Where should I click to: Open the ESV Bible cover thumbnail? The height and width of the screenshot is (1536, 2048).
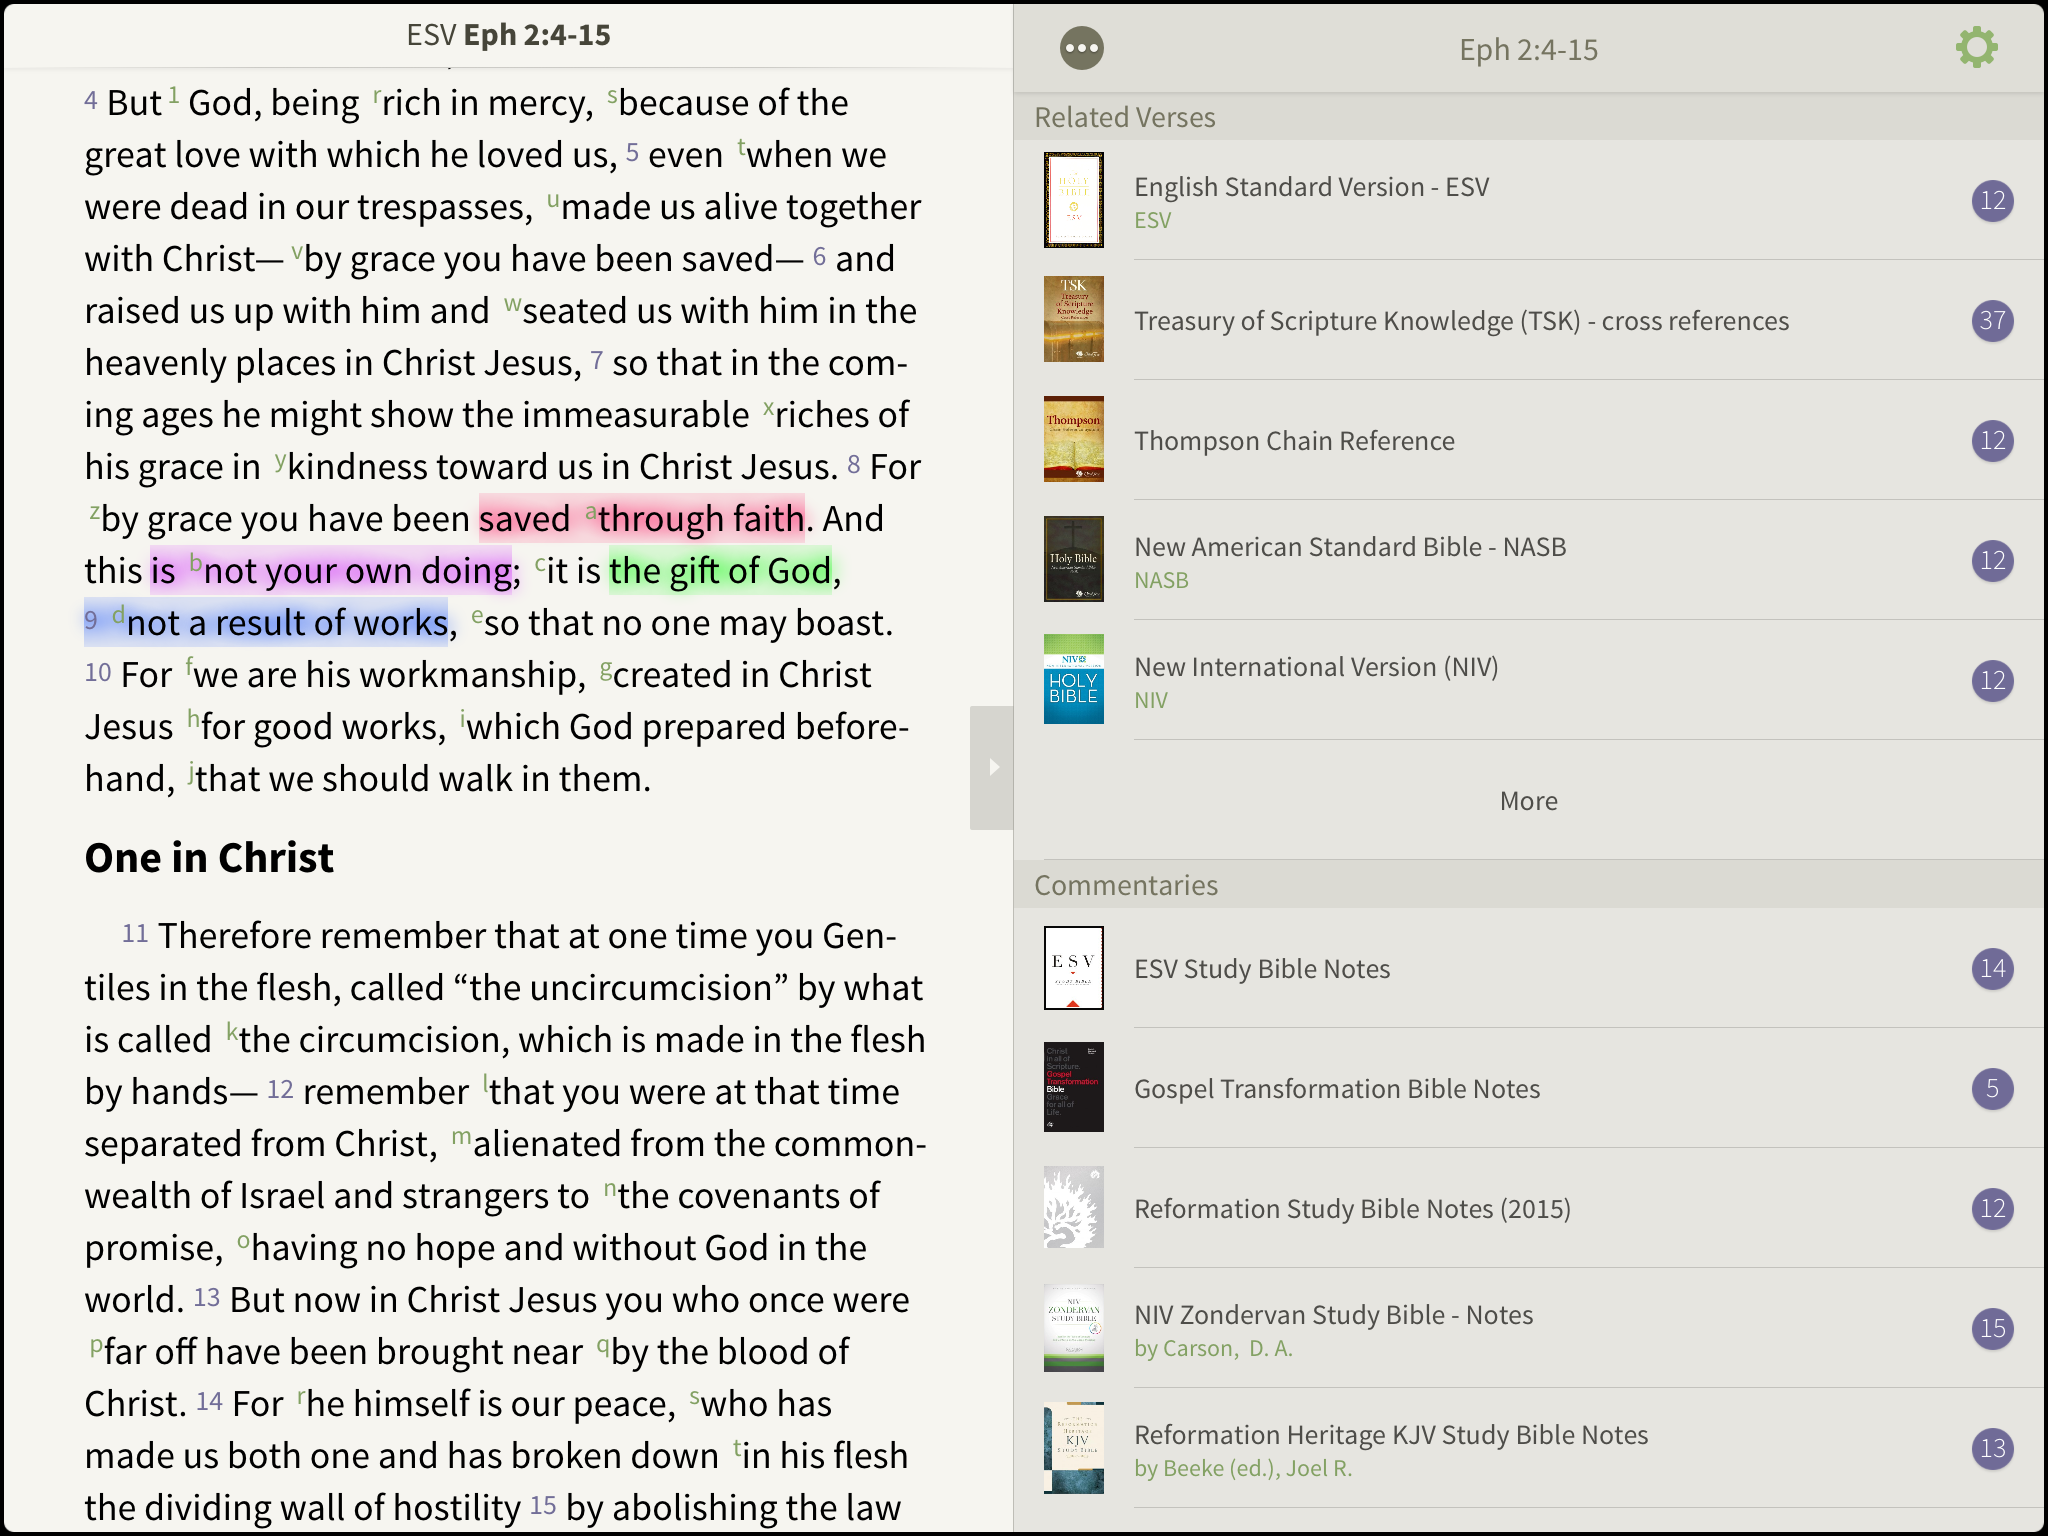[1073, 200]
